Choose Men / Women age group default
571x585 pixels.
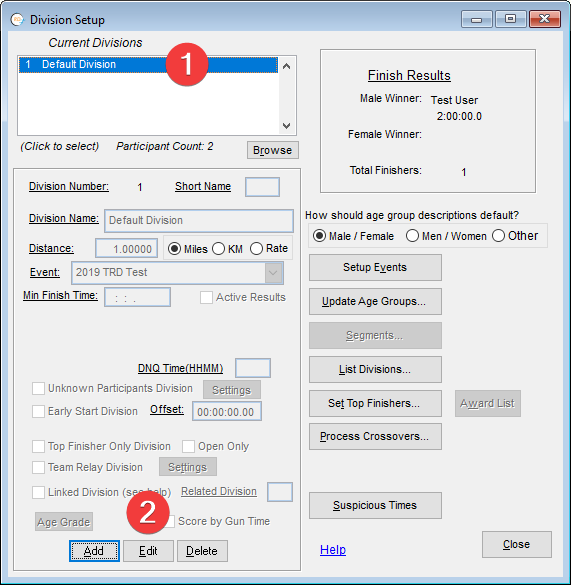point(446,236)
